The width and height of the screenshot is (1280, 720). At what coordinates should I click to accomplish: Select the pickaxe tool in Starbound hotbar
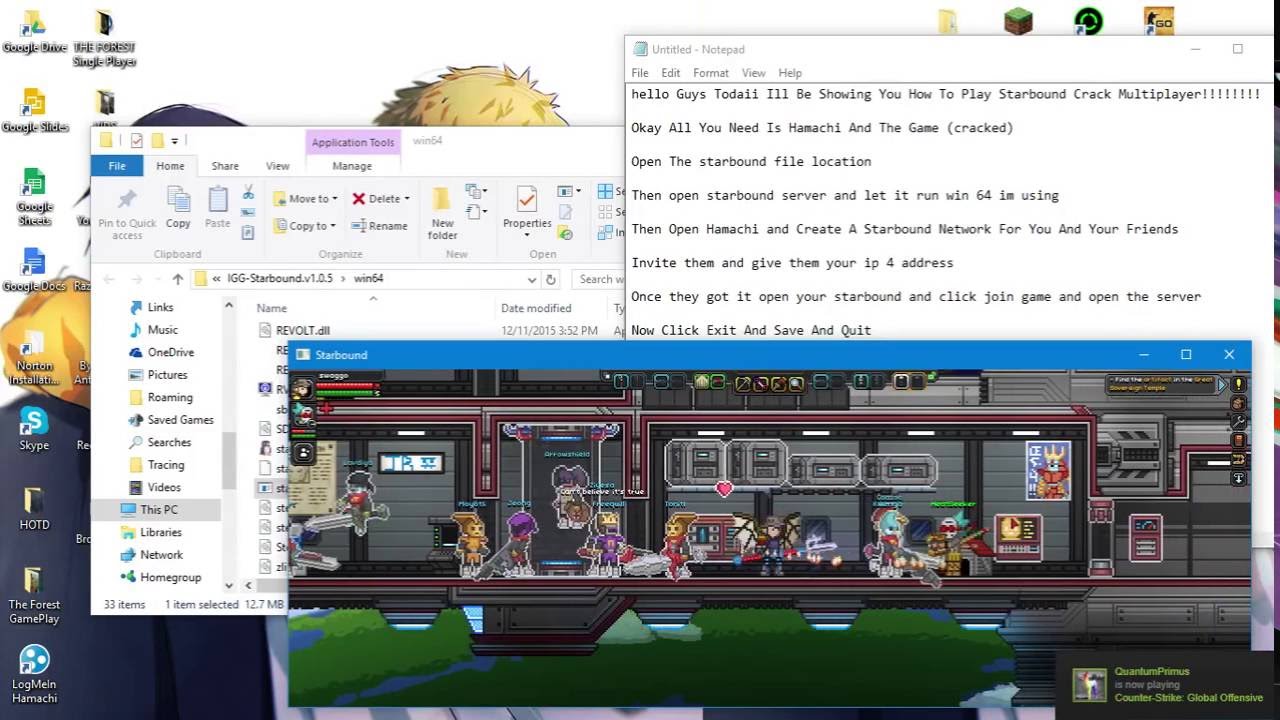click(743, 382)
